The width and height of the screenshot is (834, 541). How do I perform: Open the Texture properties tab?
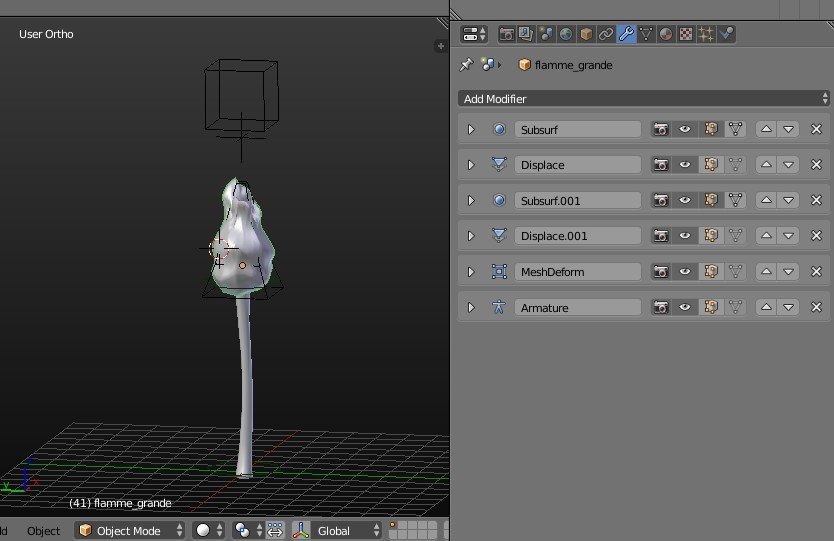tap(686, 34)
